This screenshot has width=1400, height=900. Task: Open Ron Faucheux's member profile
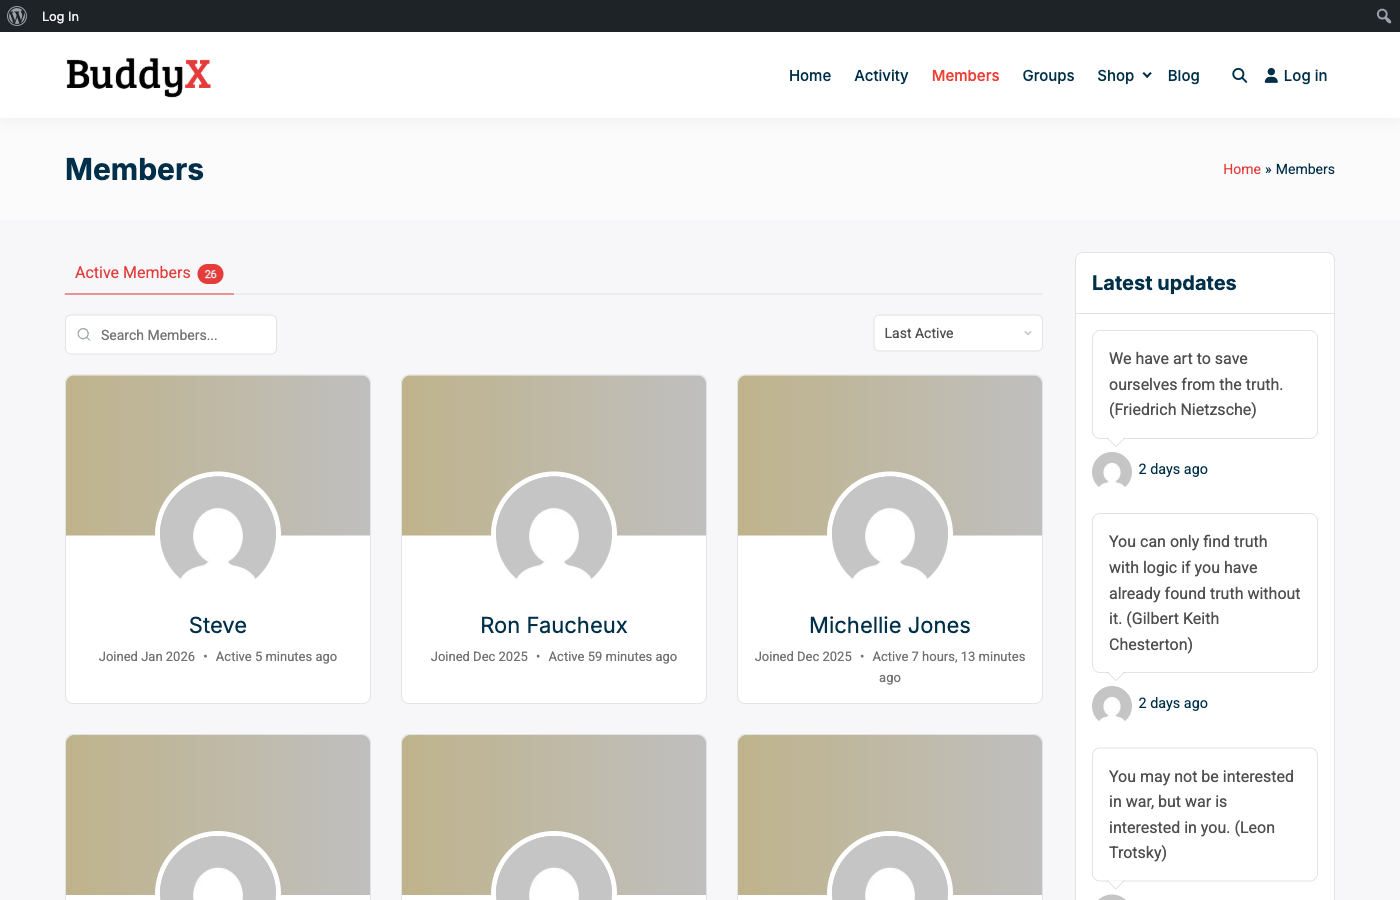(553, 624)
